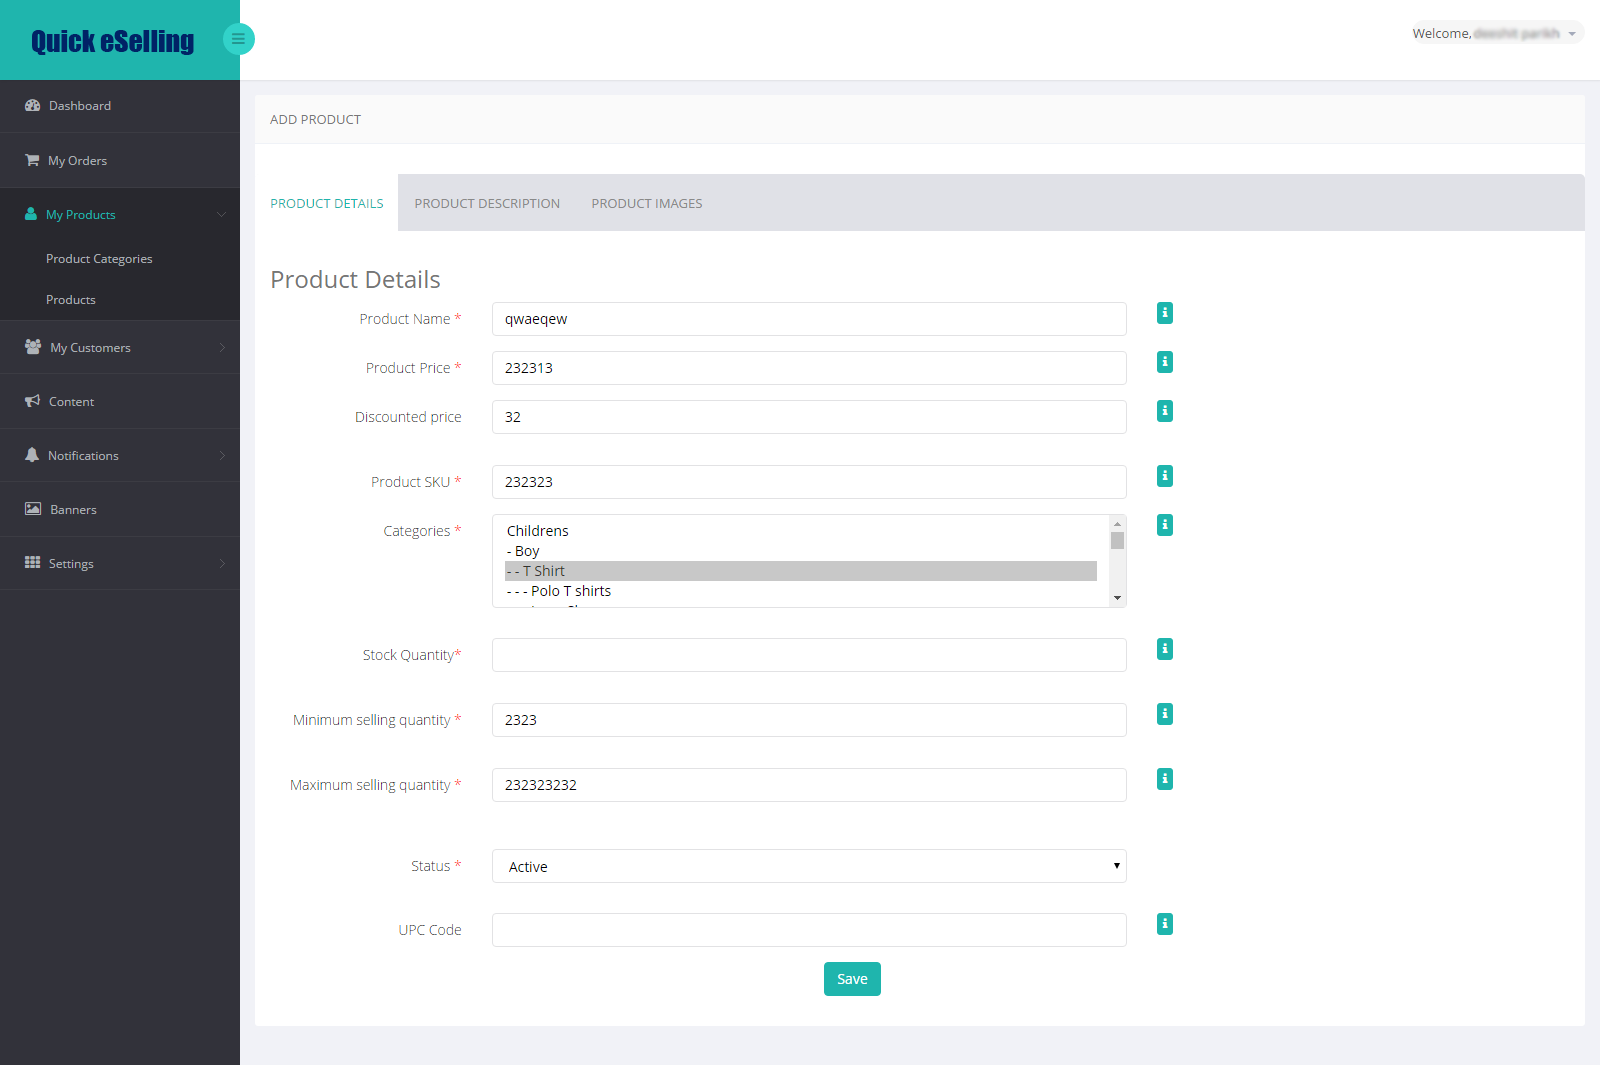Image resolution: width=1600 pixels, height=1065 pixels.
Task: Show info for Product SKU field
Action: (x=1165, y=476)
